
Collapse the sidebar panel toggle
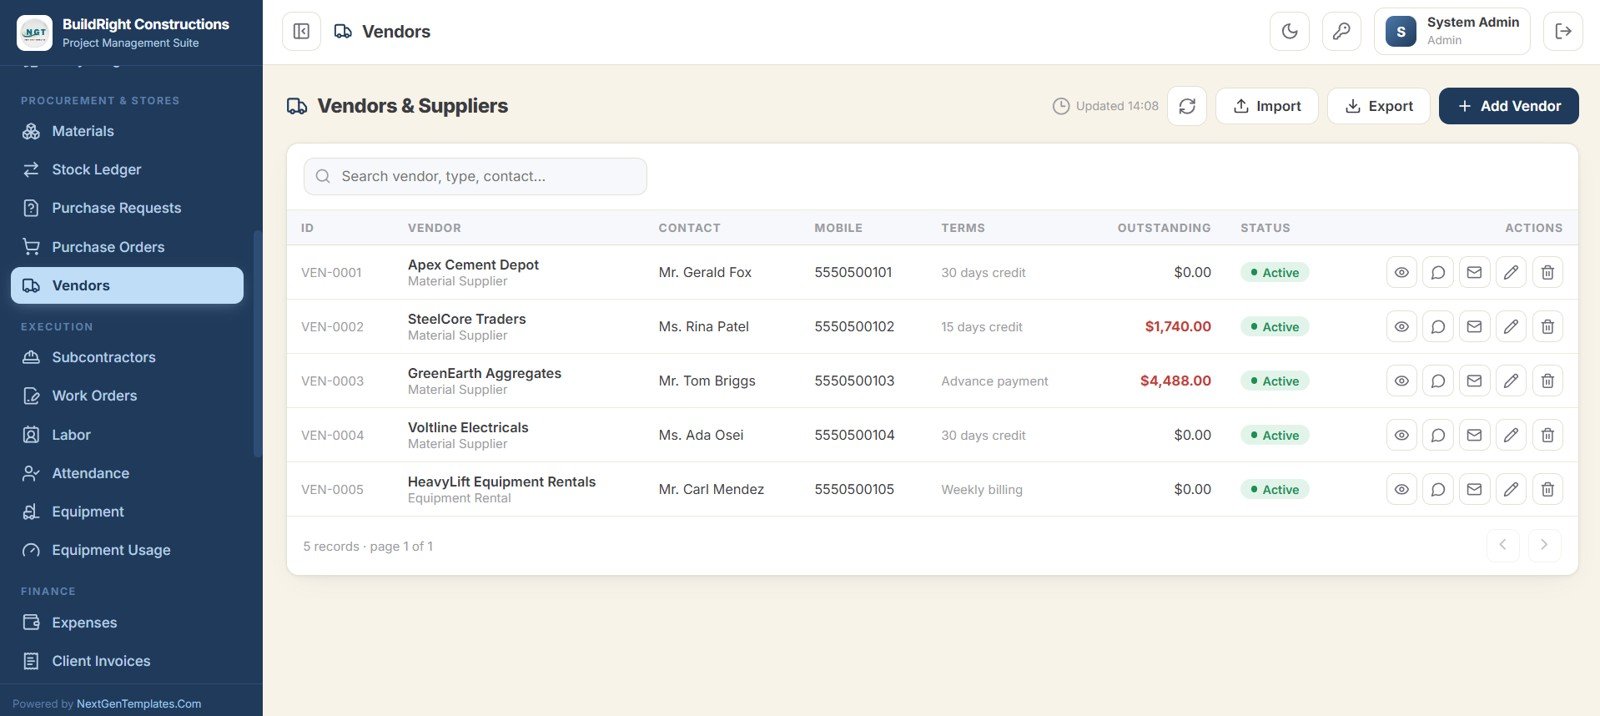pyautogui.click(x=301, y=31)
